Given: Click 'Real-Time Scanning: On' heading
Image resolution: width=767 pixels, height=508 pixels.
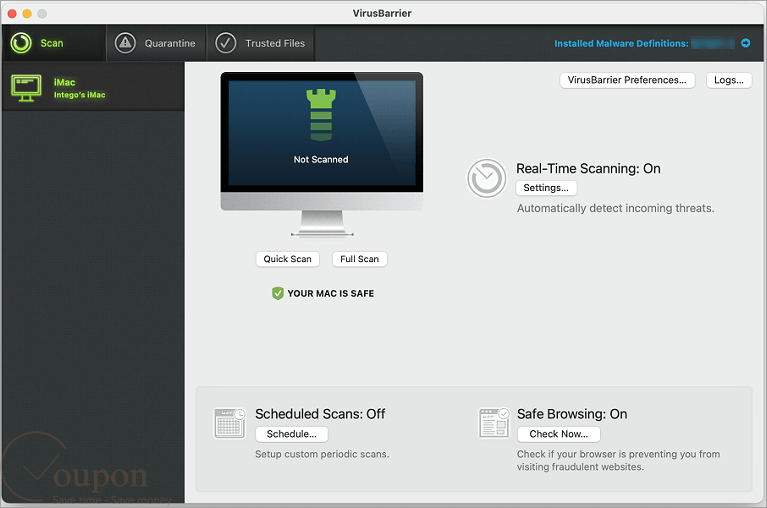Looking at the screenshot, I should [588, 169].
